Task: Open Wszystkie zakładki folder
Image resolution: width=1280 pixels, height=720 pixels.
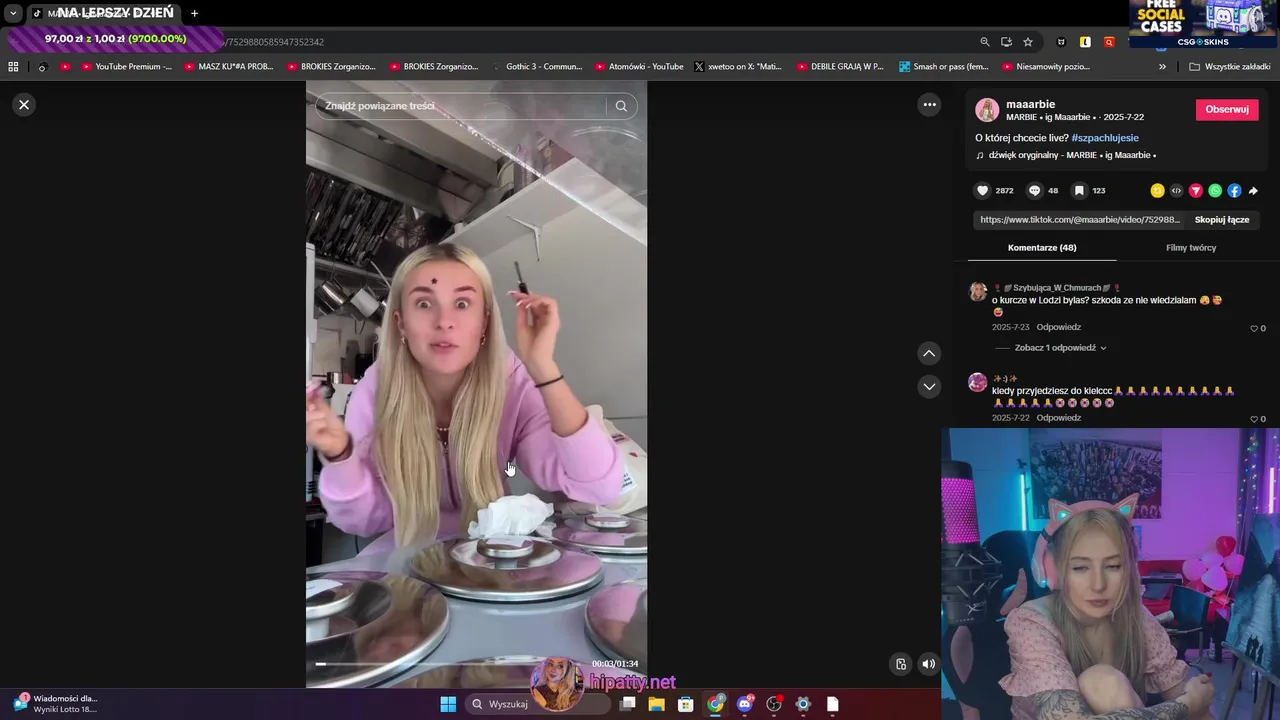Action: 1230,67
